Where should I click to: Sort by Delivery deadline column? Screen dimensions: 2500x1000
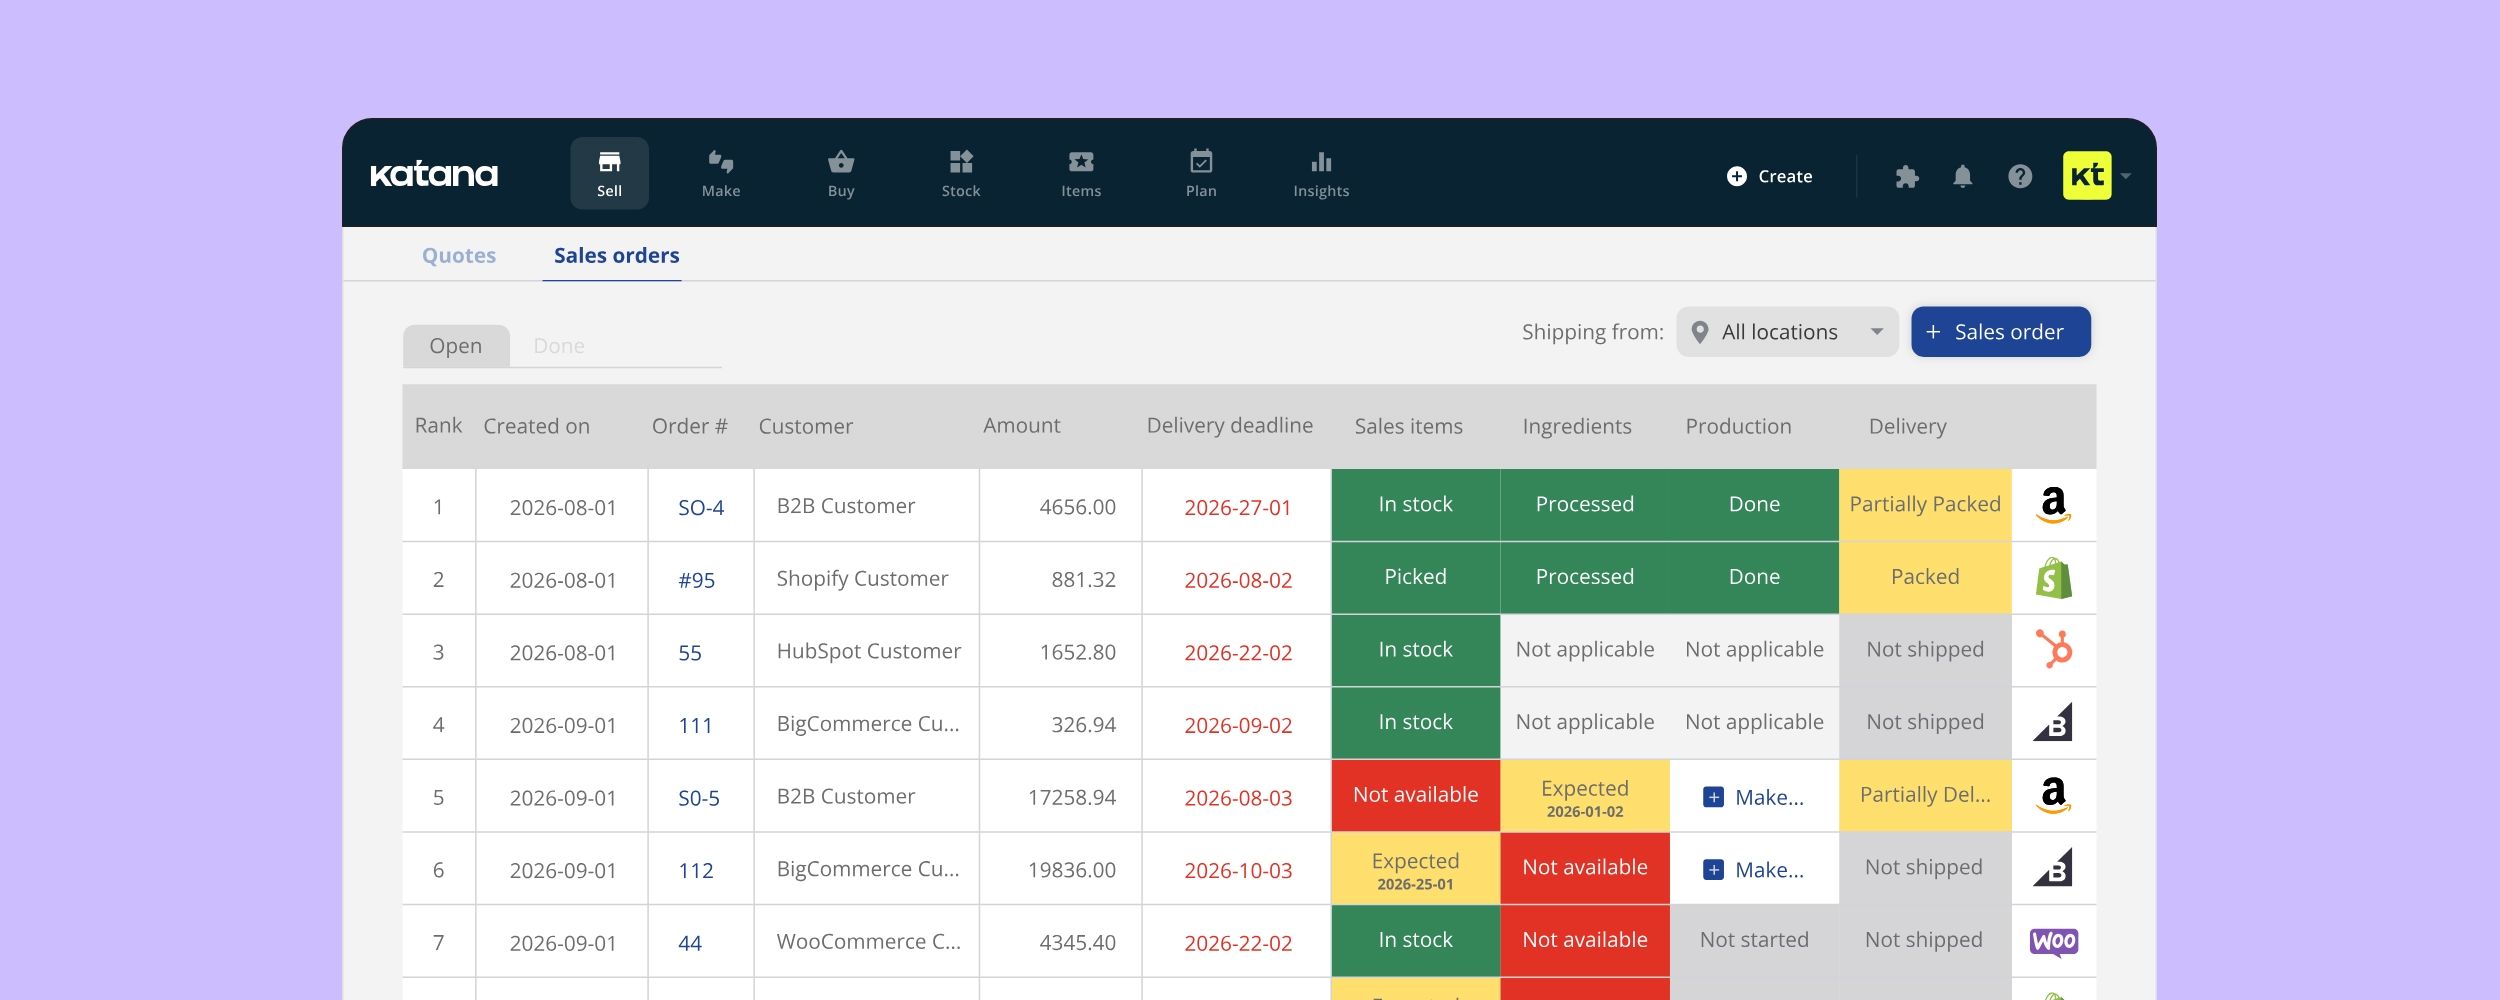pyautogui.click(x=1229, y=425)
